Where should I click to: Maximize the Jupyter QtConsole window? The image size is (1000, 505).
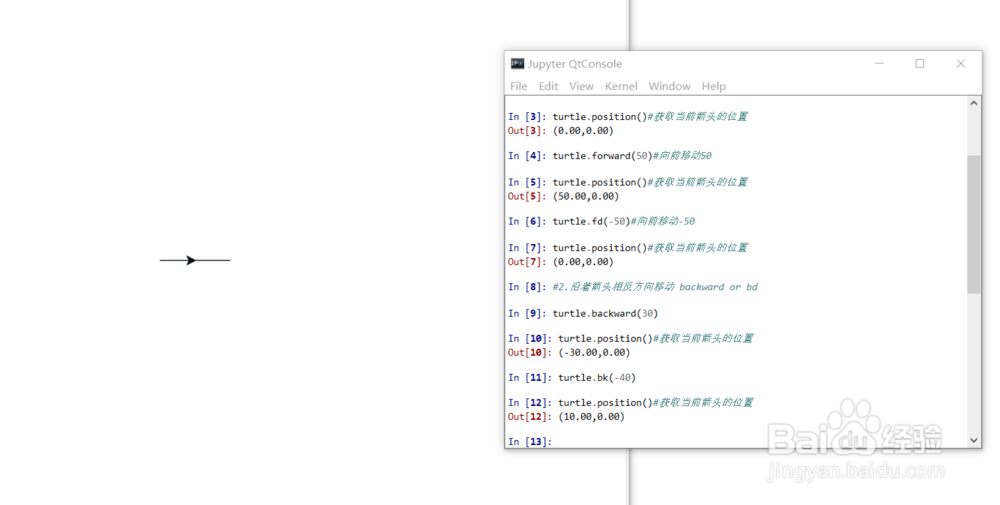coord(920,64)
